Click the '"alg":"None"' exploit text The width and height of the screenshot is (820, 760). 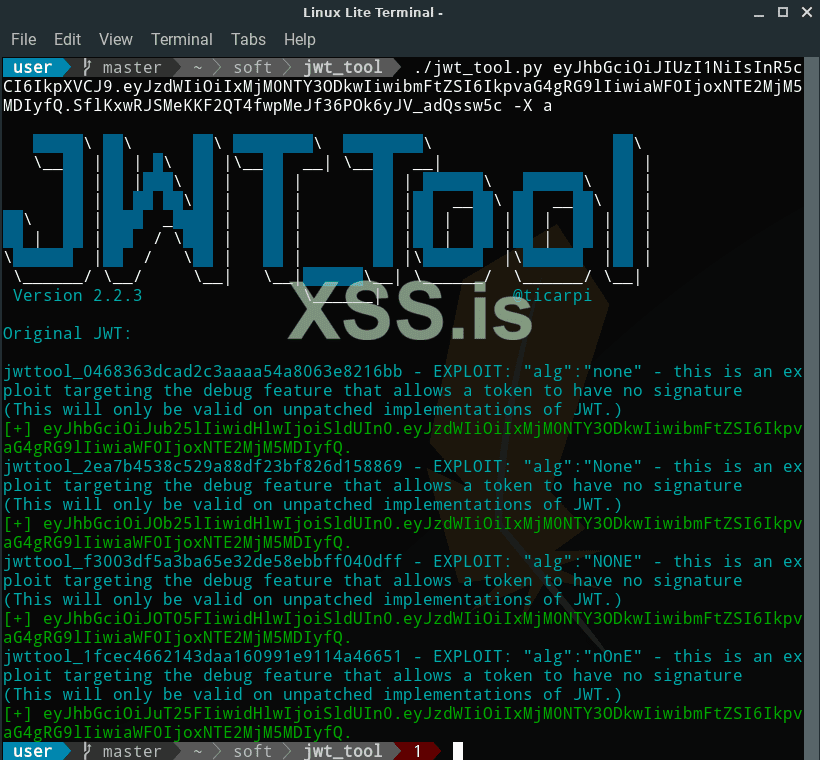coord(583,467)
